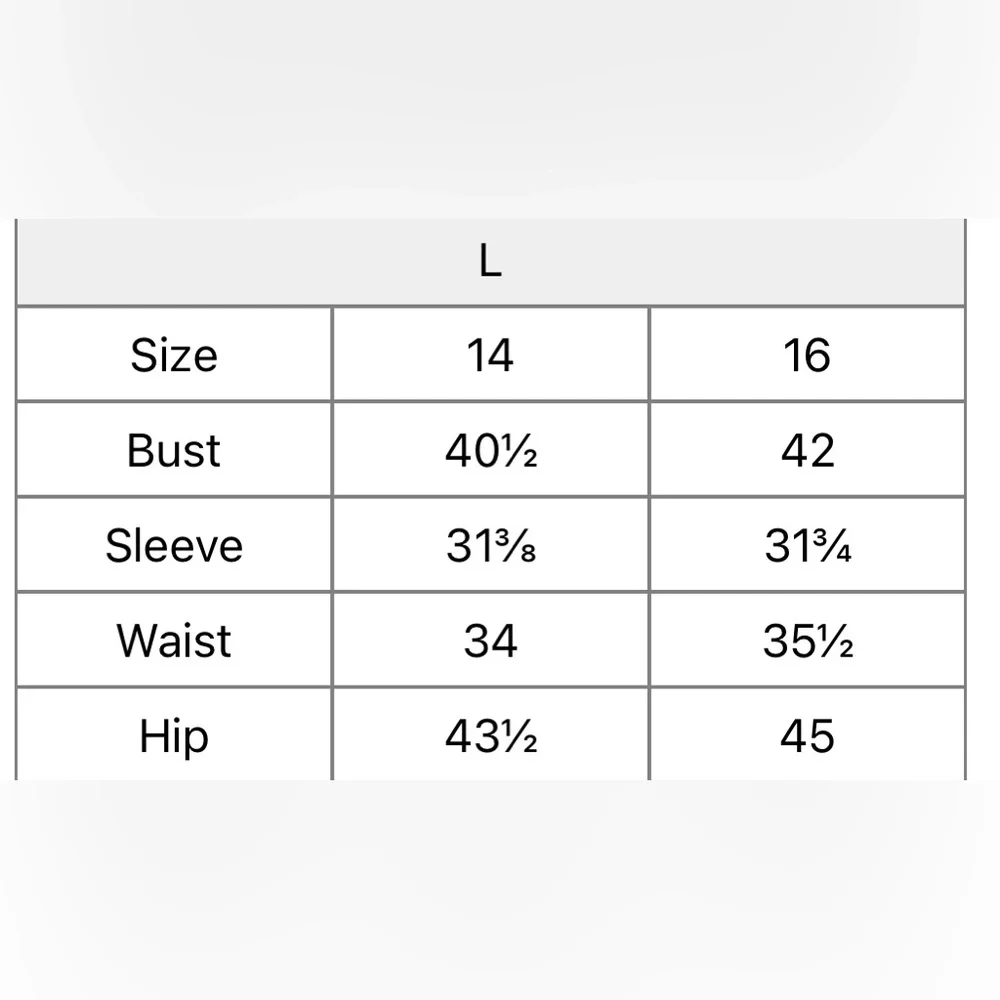Click the Hip row label
The image size is (1000, 1000).
pos(174,734)
